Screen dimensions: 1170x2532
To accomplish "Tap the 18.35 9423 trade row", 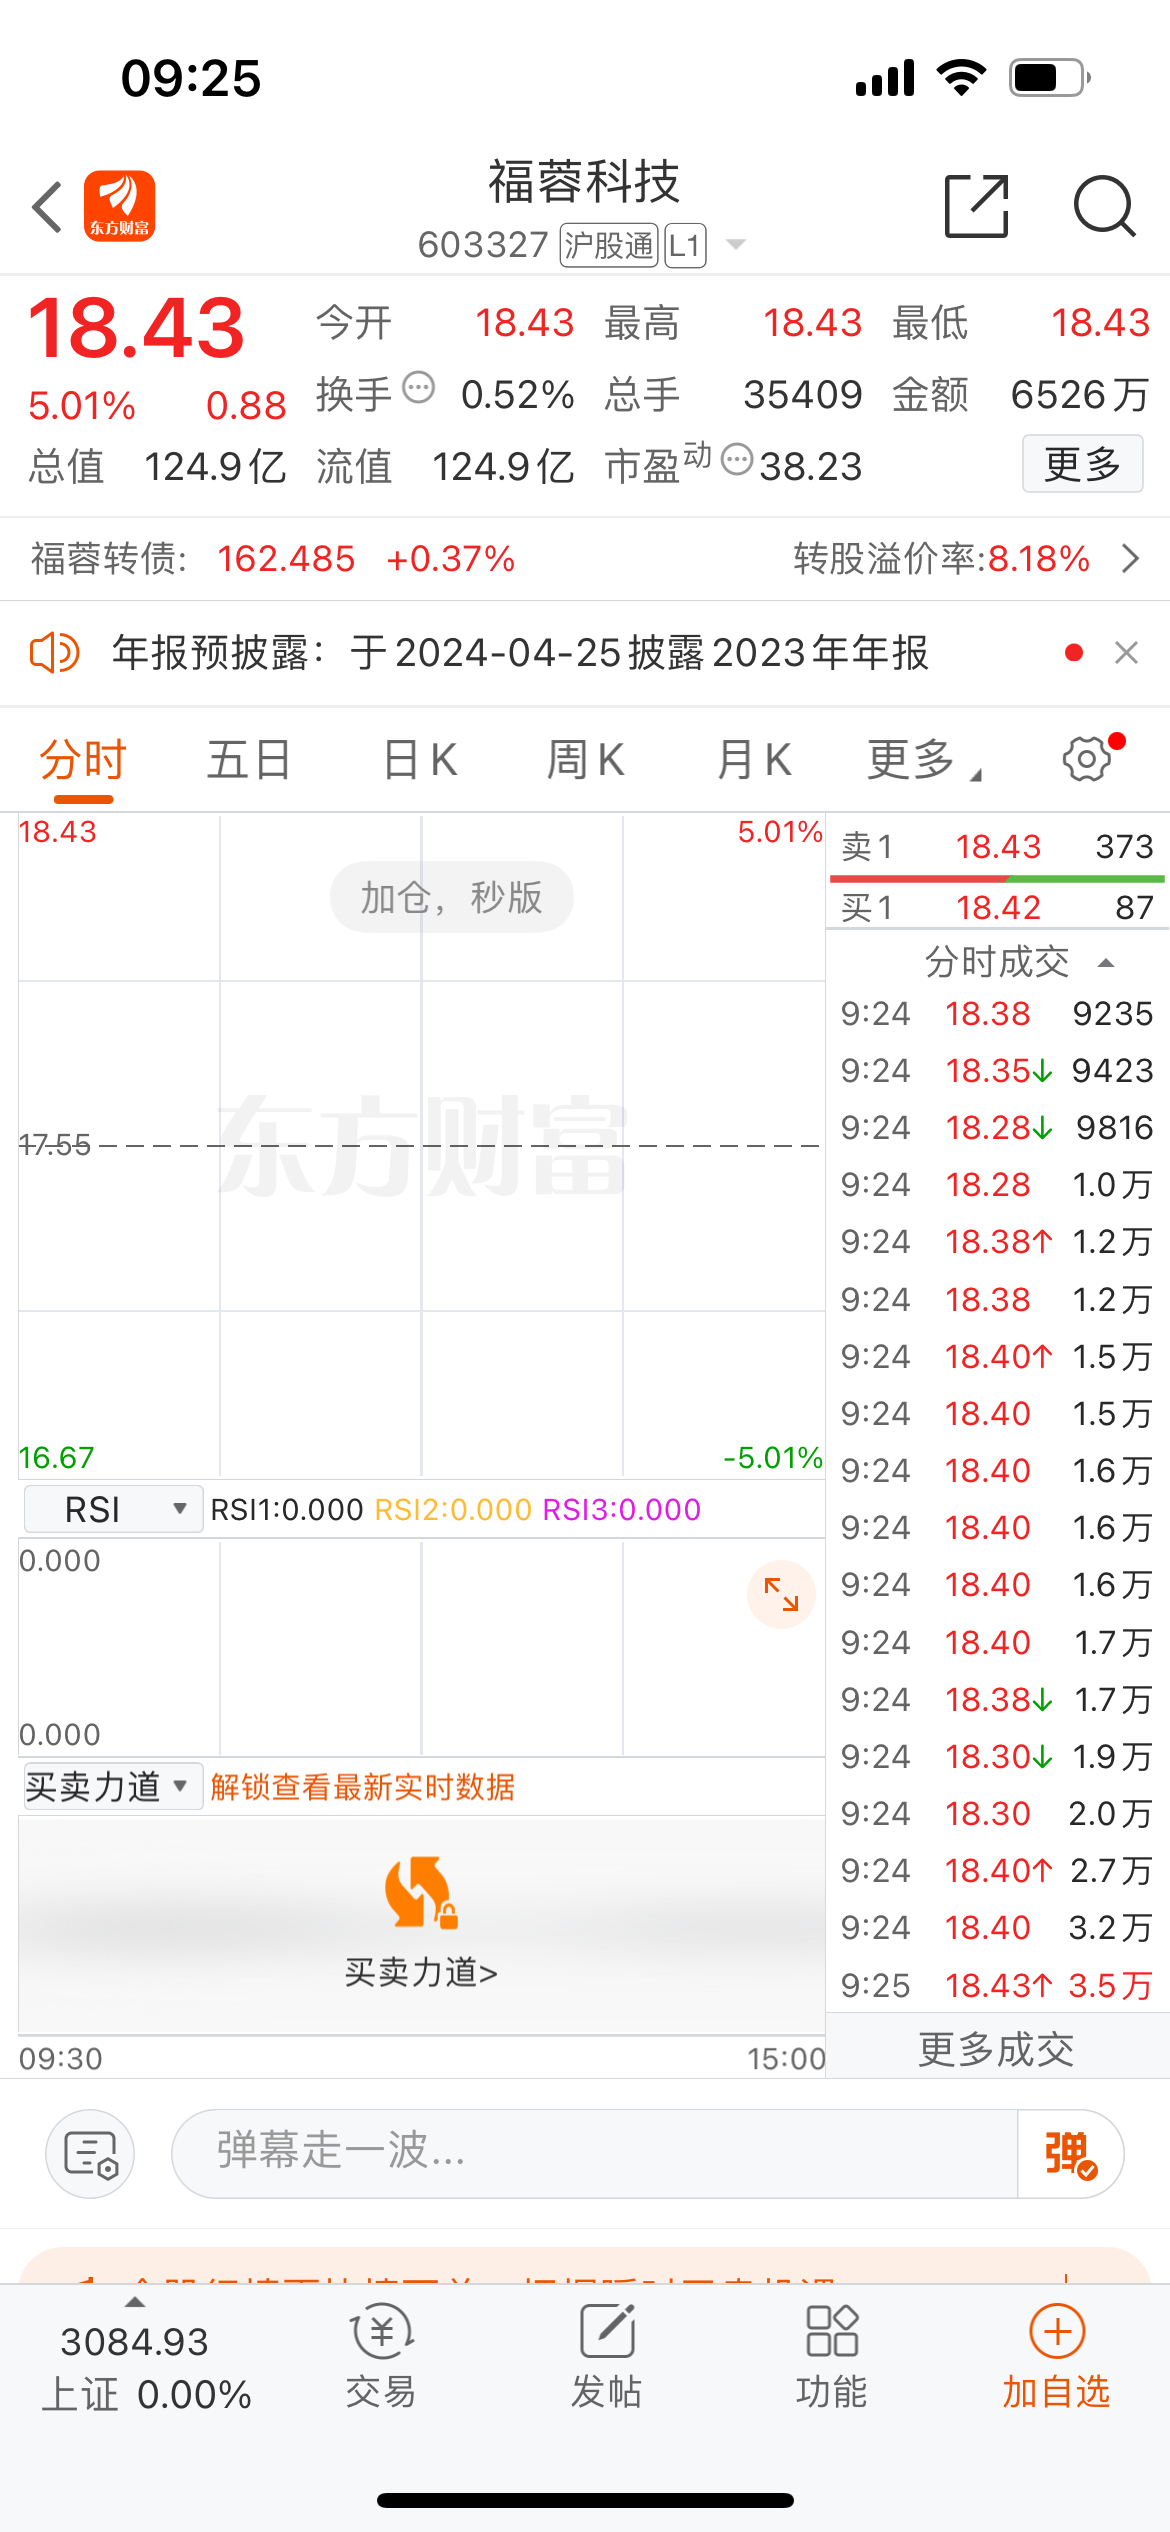I will (x=997, y=1071).
